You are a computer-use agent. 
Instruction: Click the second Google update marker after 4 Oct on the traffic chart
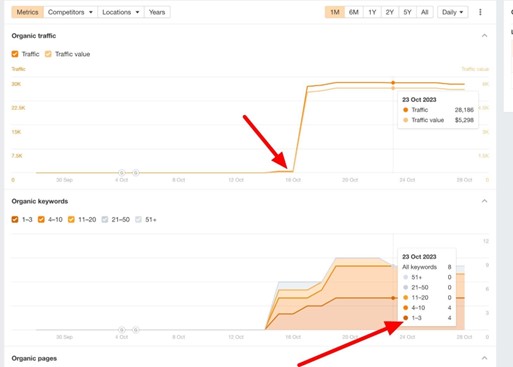pos(136,173)
